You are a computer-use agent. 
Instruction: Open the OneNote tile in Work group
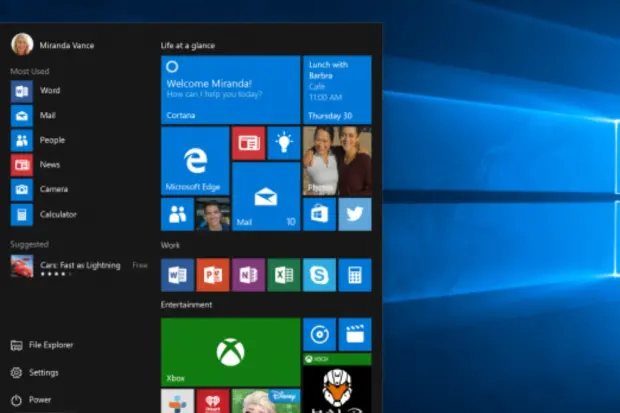coord(248,275)
